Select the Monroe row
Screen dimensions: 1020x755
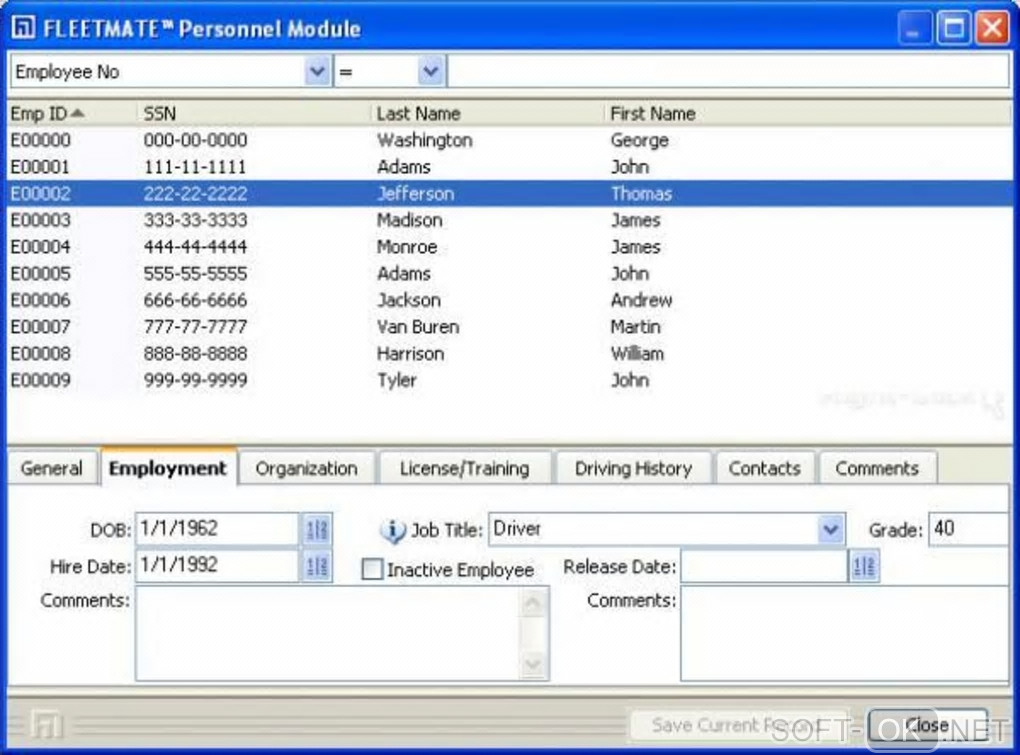(509, 247)
